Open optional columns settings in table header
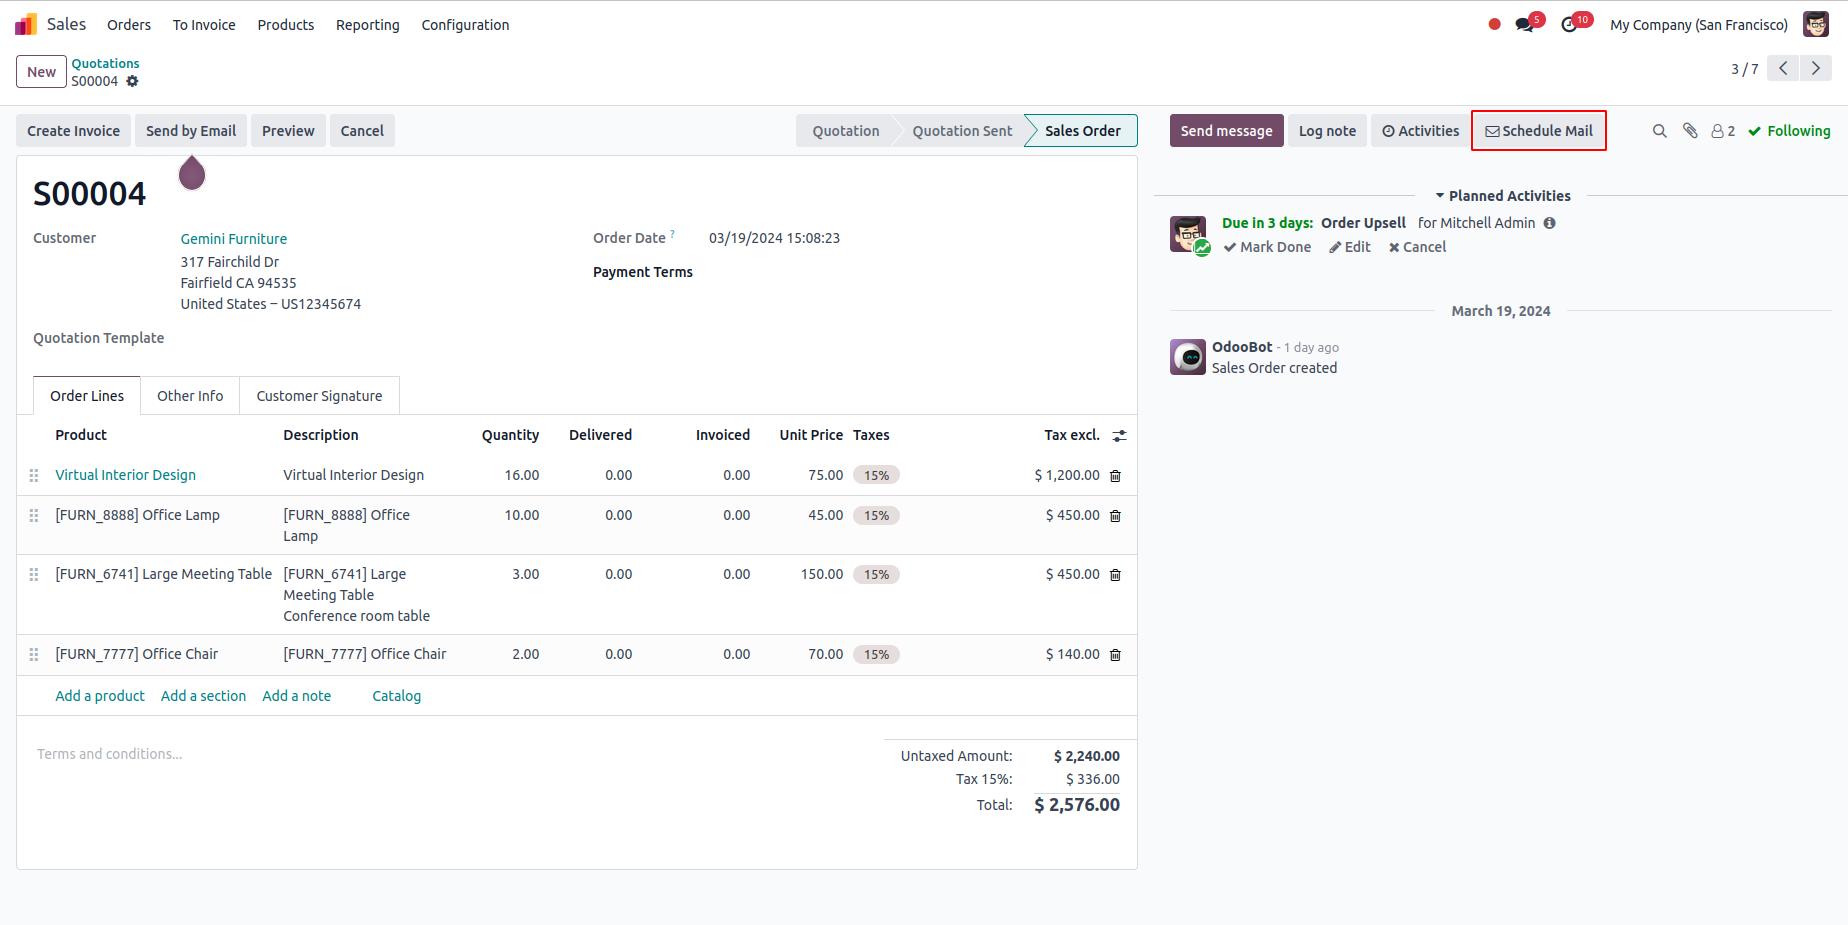This screenshot has width=1848, height=925. (1120, 436)
